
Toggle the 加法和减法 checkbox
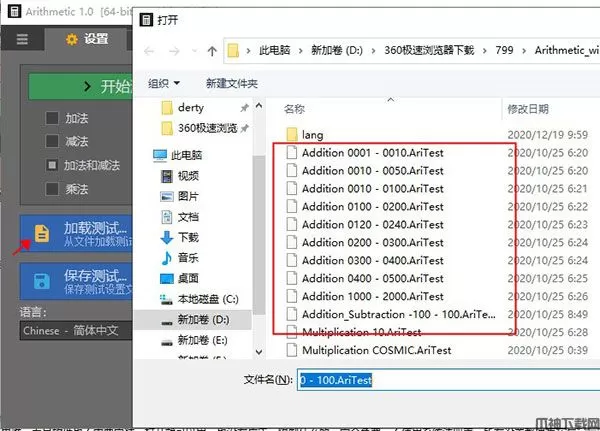pos(52,165)
